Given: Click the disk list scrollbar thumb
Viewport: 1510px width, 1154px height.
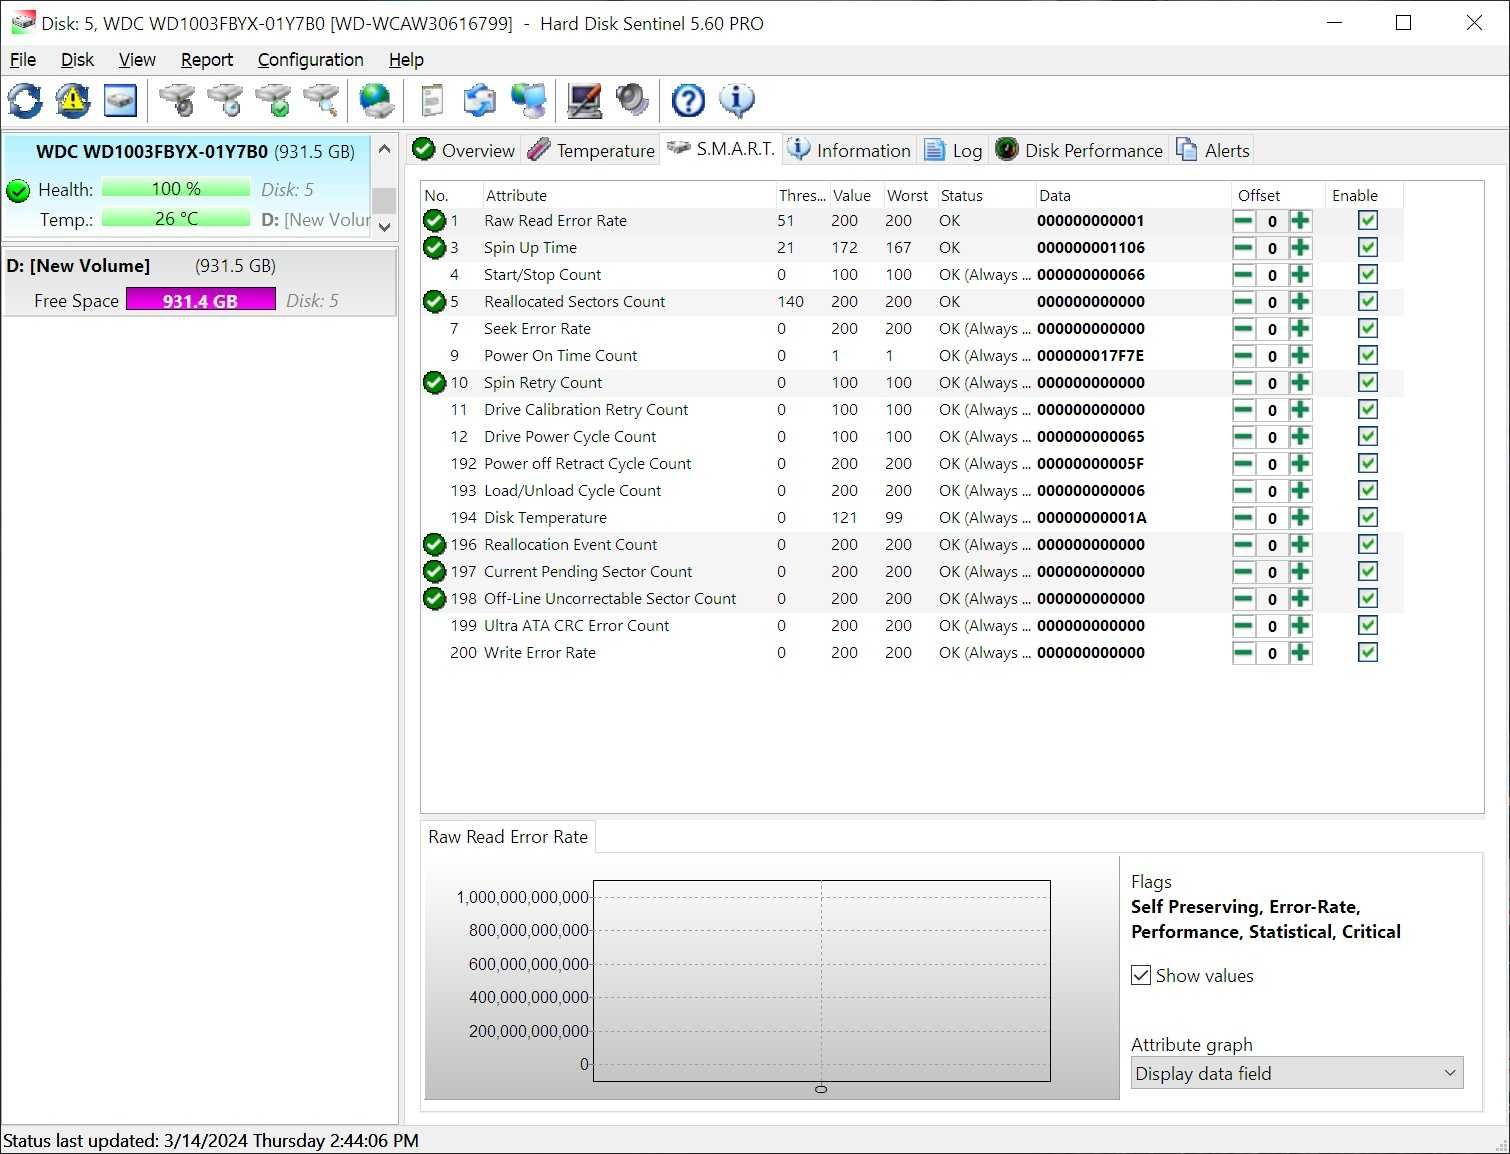Looking at the screenshot, I should [x=384, y=200].
